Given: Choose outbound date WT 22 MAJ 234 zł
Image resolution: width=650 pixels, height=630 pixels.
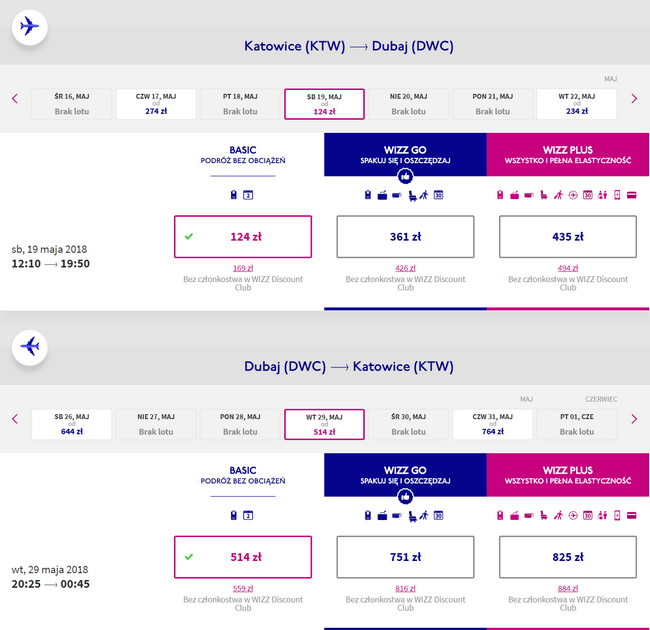Looking at the screenshot, I should coord(577,104).
